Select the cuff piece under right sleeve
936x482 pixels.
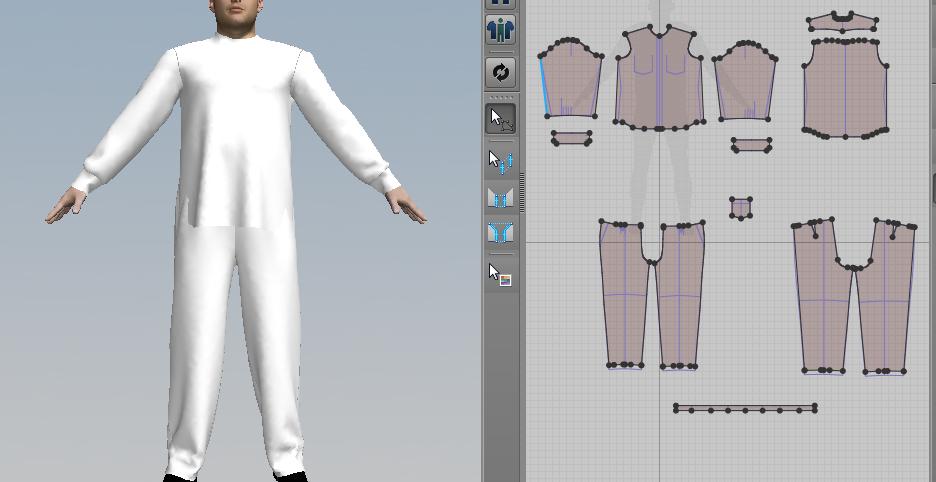(x=751, y=145)
